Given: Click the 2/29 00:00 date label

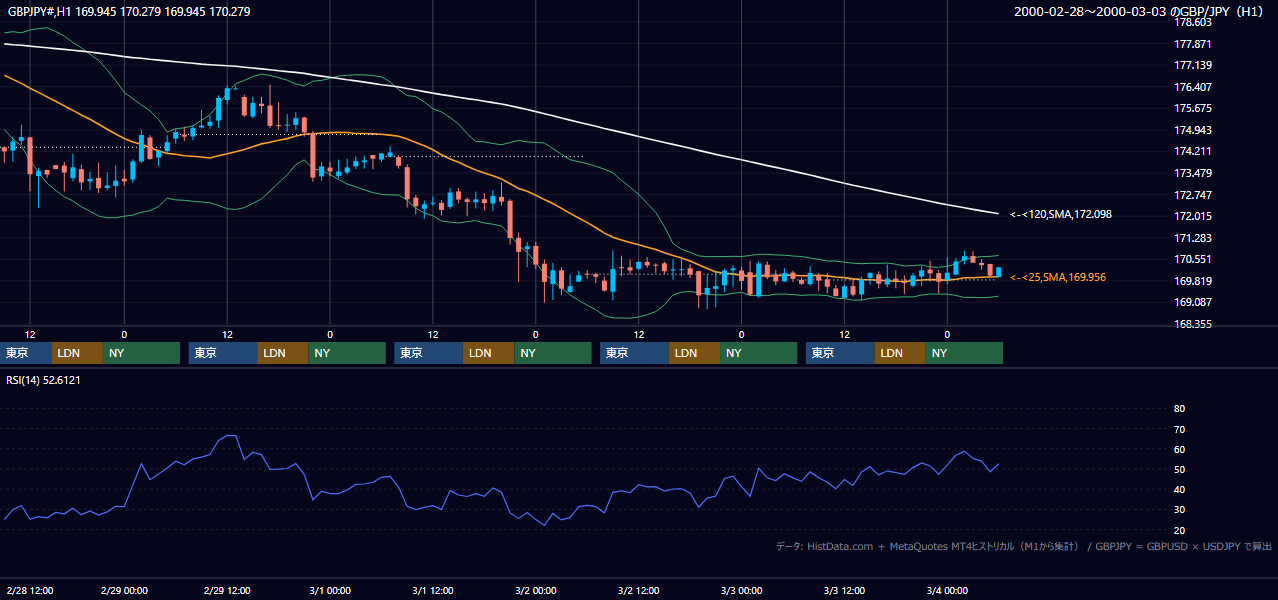Looking at the screenshot, I should [124, 590].
